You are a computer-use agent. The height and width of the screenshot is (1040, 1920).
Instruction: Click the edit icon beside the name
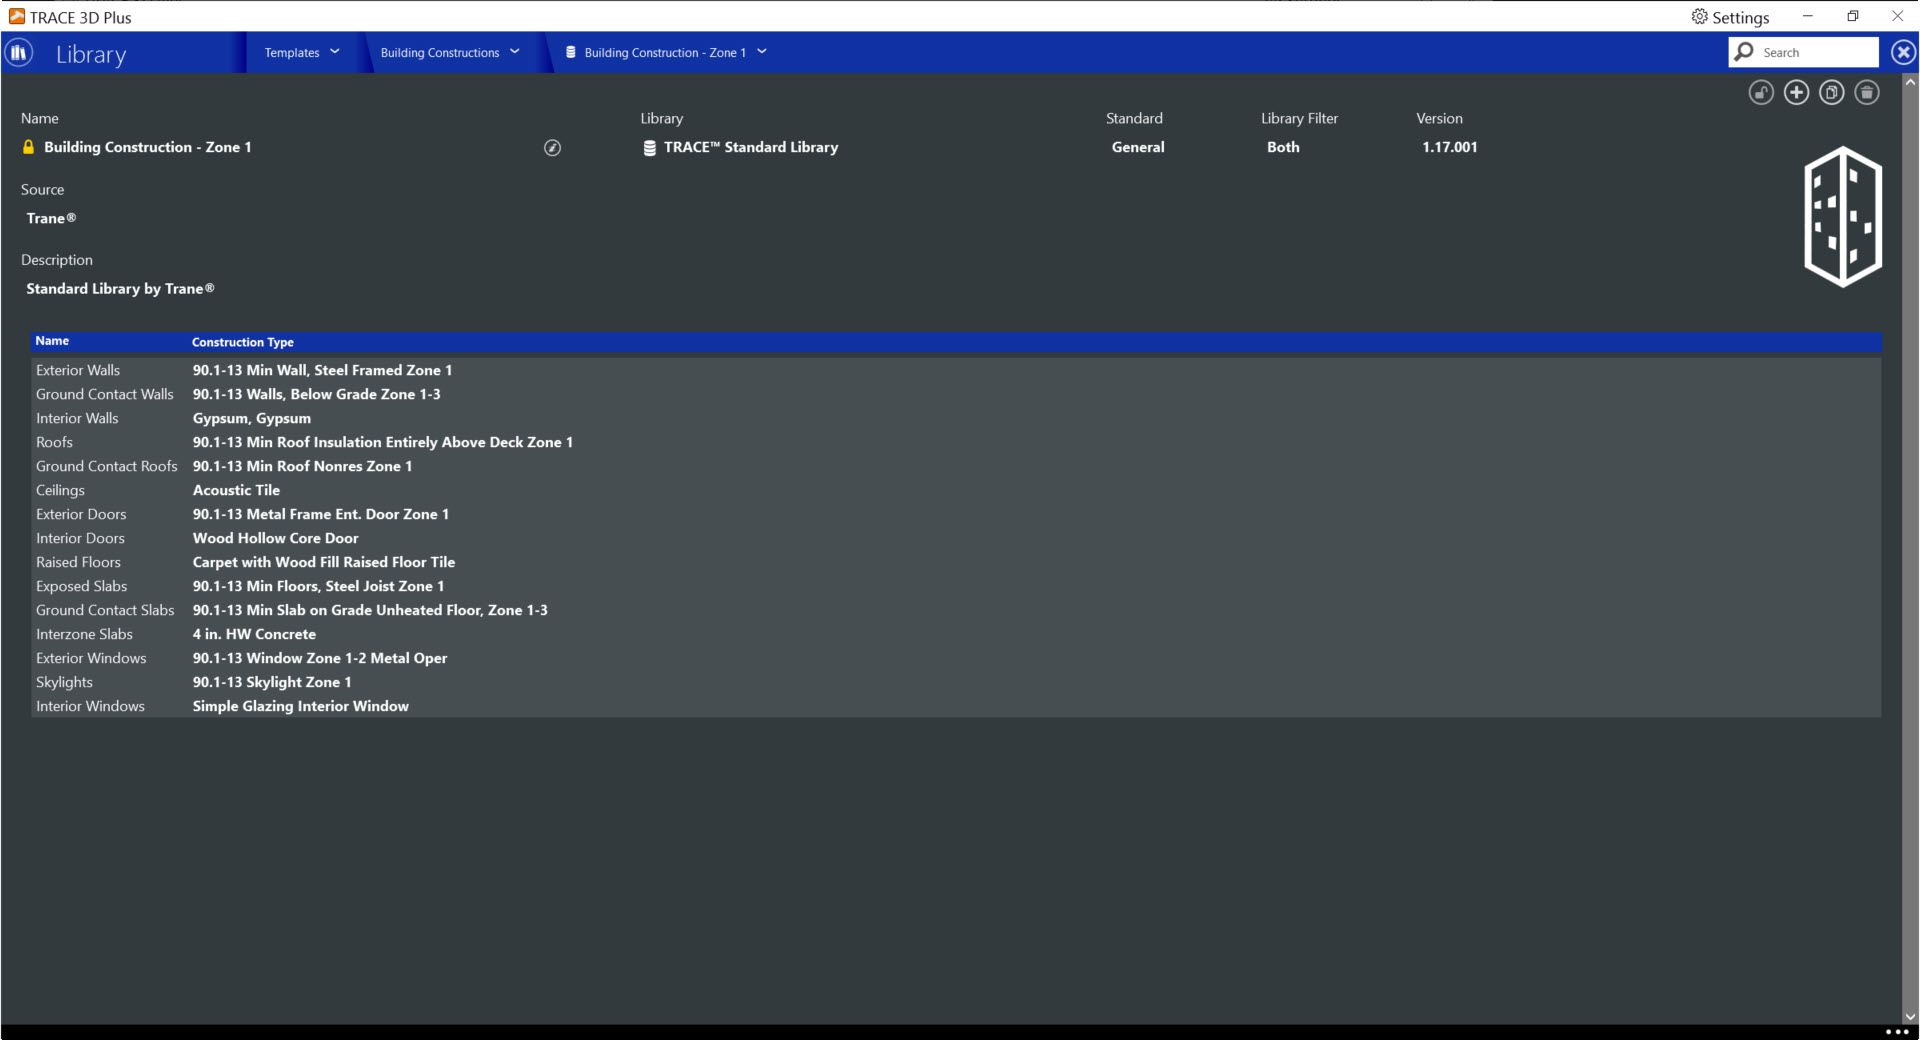[552, 148]
